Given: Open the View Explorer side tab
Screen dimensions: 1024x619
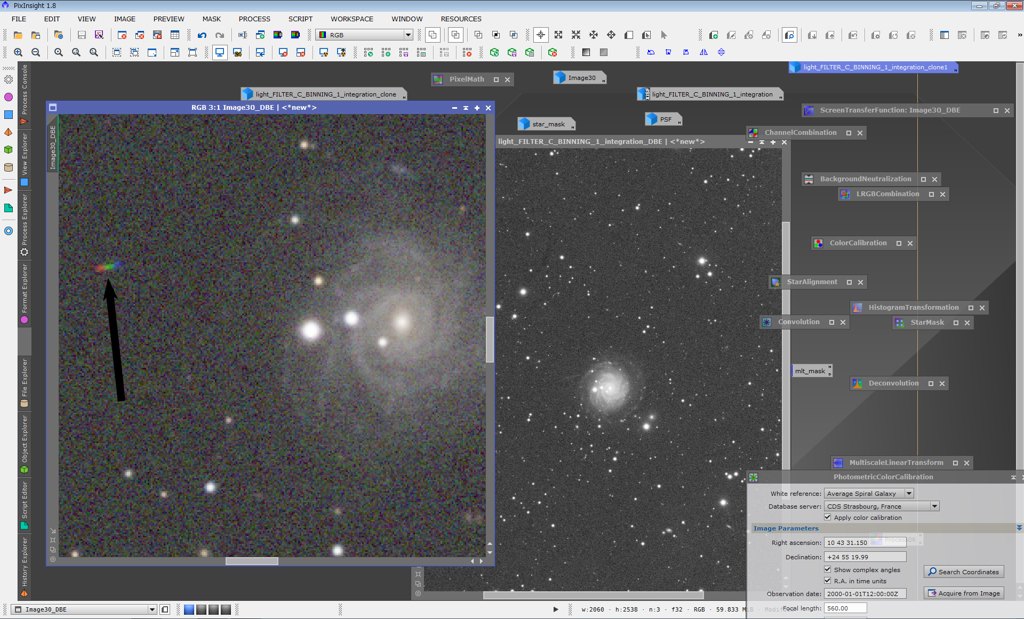Looking at the screenshot, I should (x=24, y=159).
